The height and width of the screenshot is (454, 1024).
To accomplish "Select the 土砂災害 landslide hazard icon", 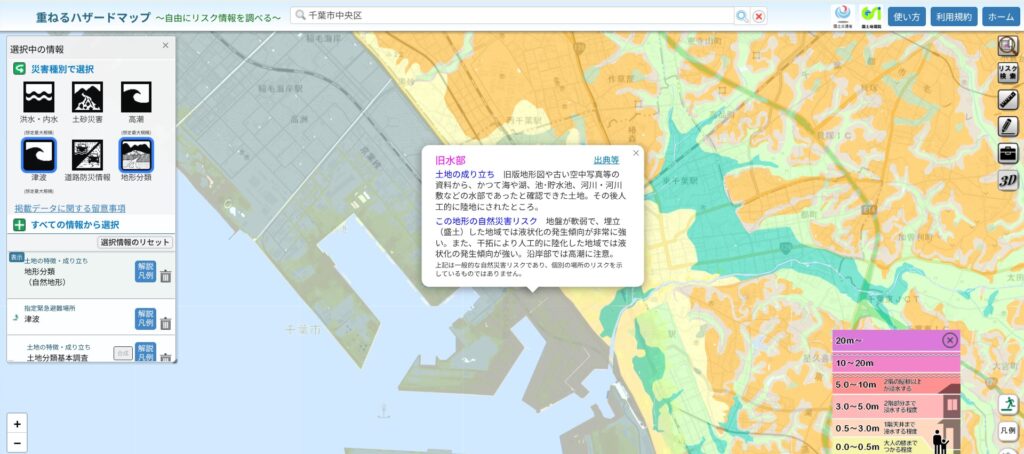I will pyautogui.click(x=88, y=97).
